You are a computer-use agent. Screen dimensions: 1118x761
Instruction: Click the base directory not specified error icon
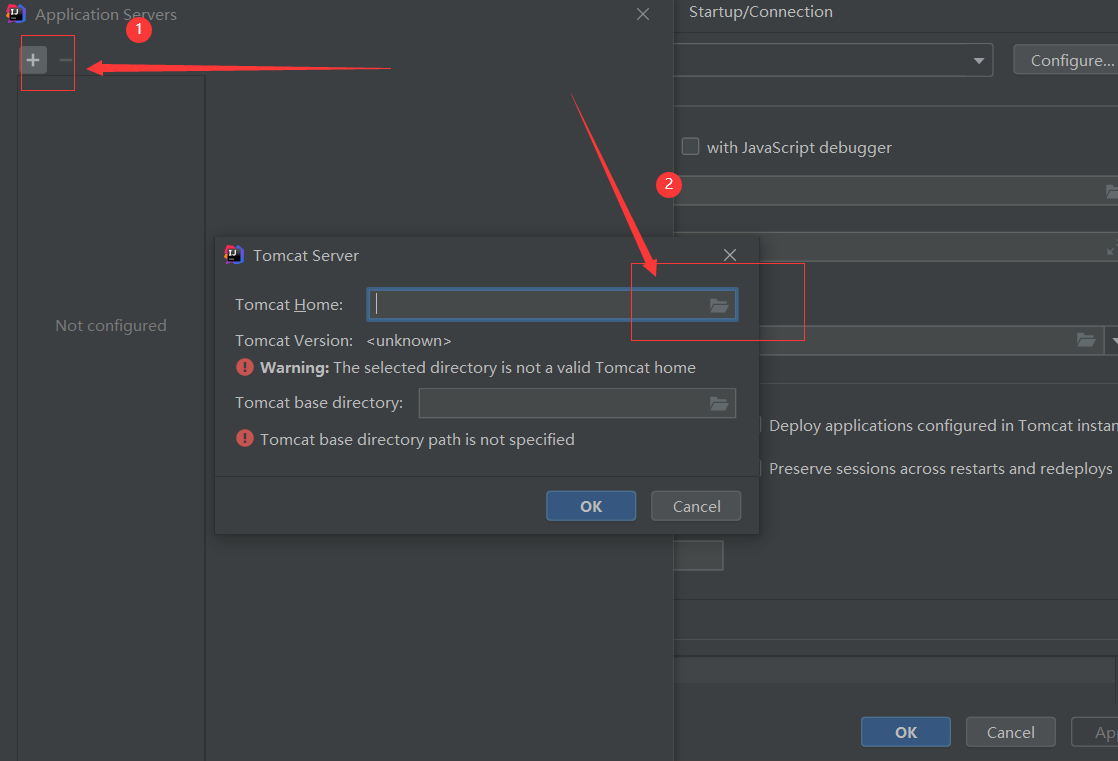point(245,439)
